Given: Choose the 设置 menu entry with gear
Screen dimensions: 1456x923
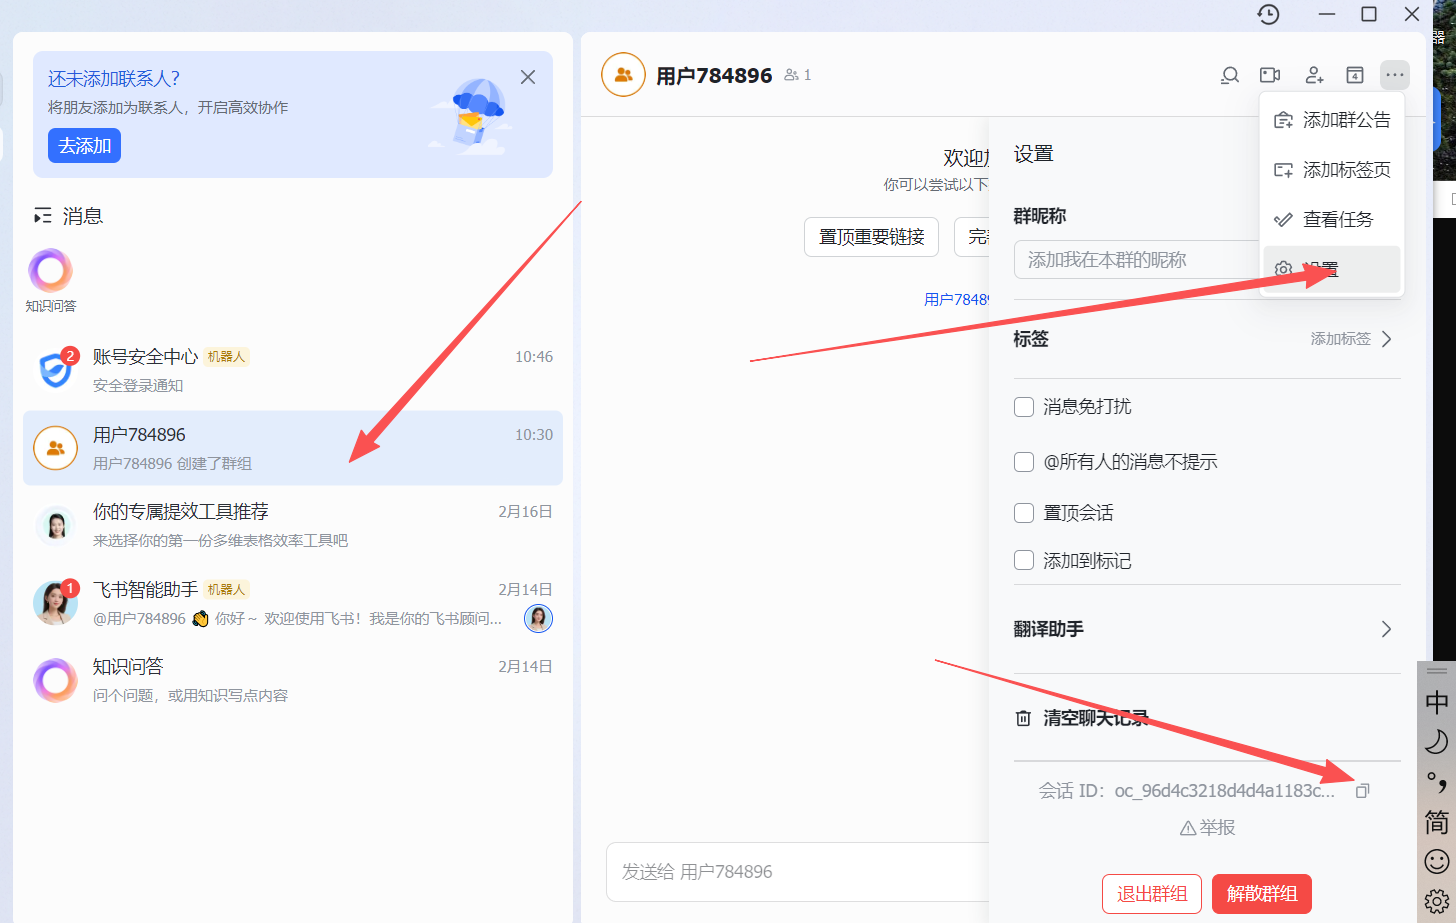Looking at the screenshot, I should pyautogui.click(x=1332, y=269).
